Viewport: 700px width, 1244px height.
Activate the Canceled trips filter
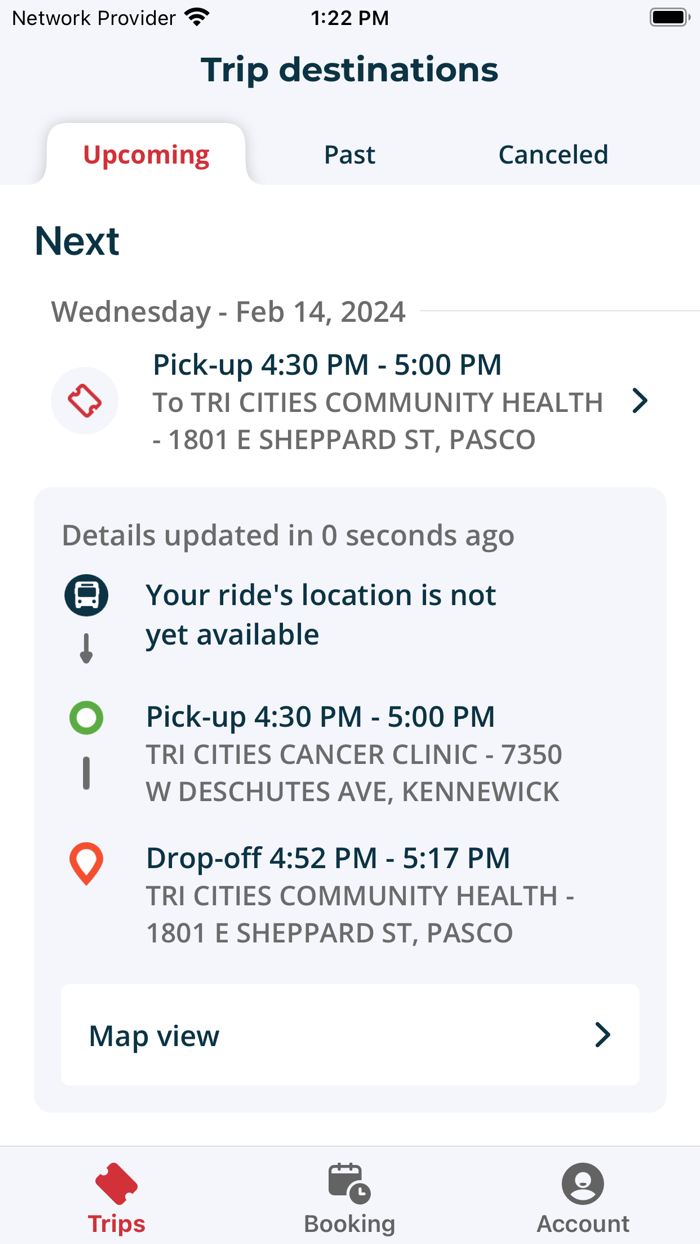coord(553,155)
